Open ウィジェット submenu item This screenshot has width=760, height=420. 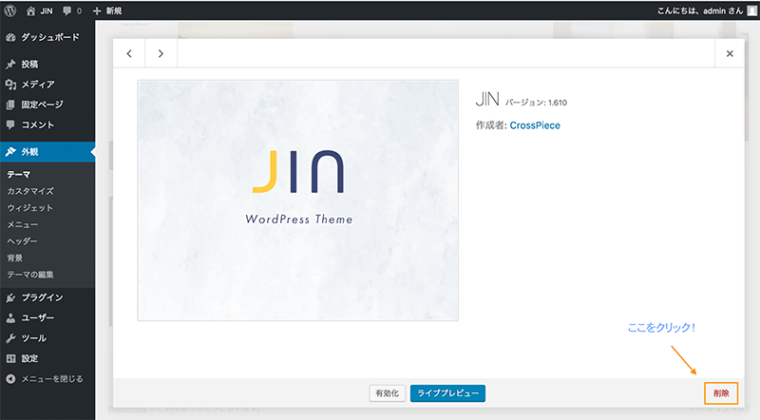click(30, 208)
